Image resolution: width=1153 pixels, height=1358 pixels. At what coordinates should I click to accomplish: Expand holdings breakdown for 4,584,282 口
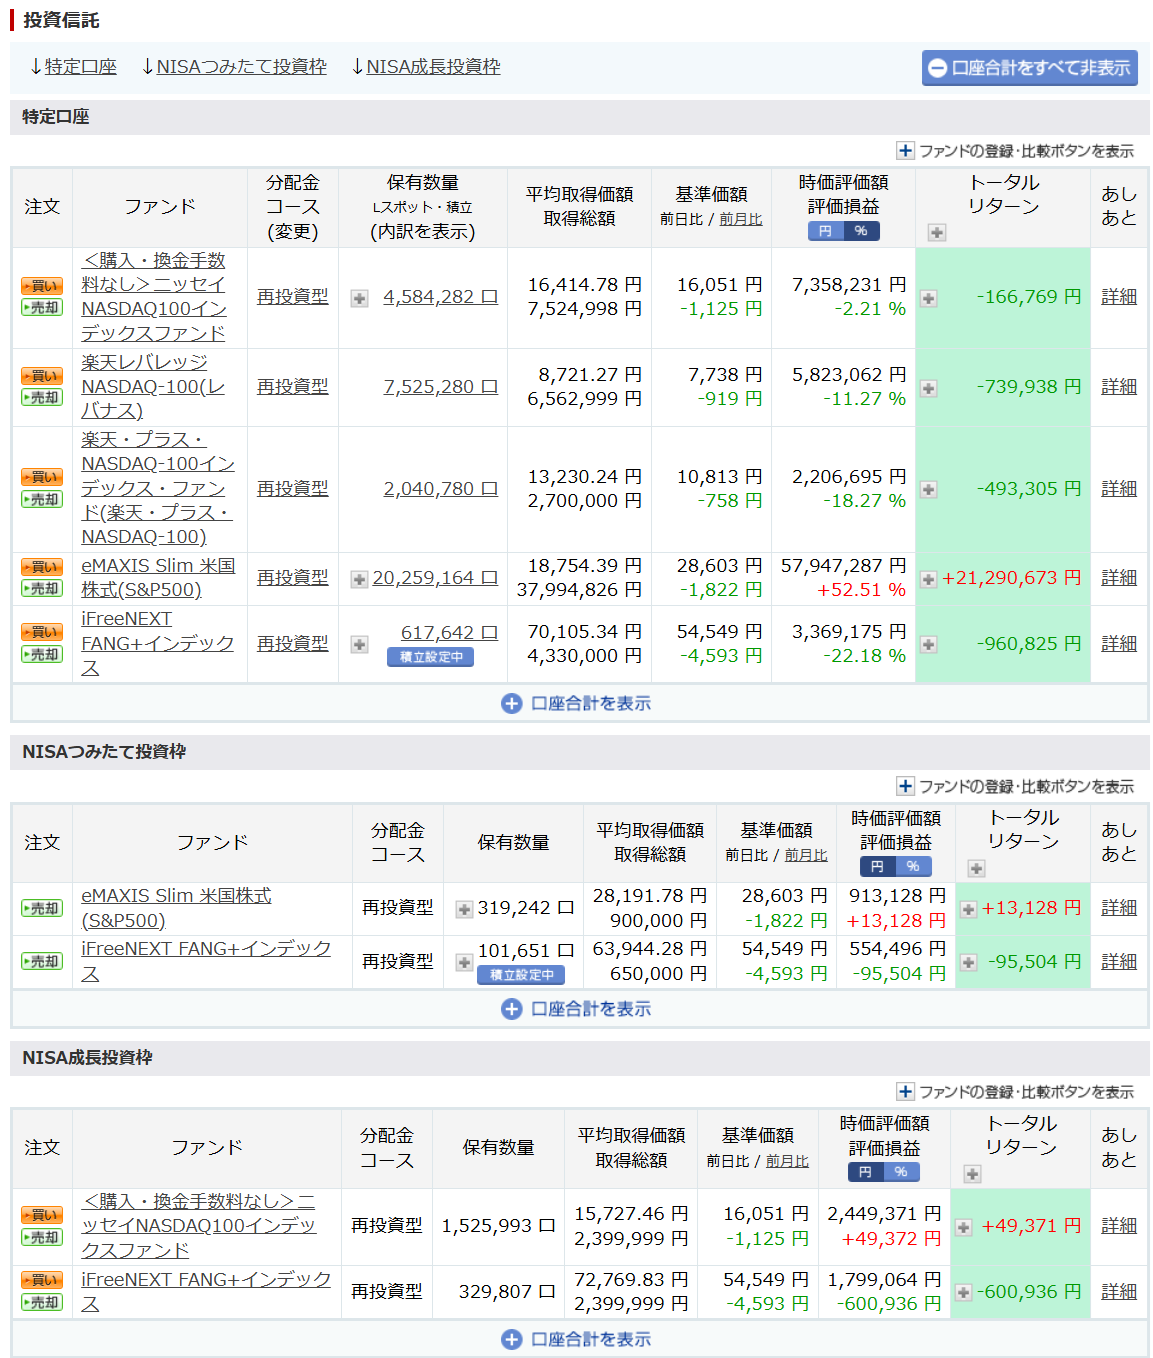[360, 298]
